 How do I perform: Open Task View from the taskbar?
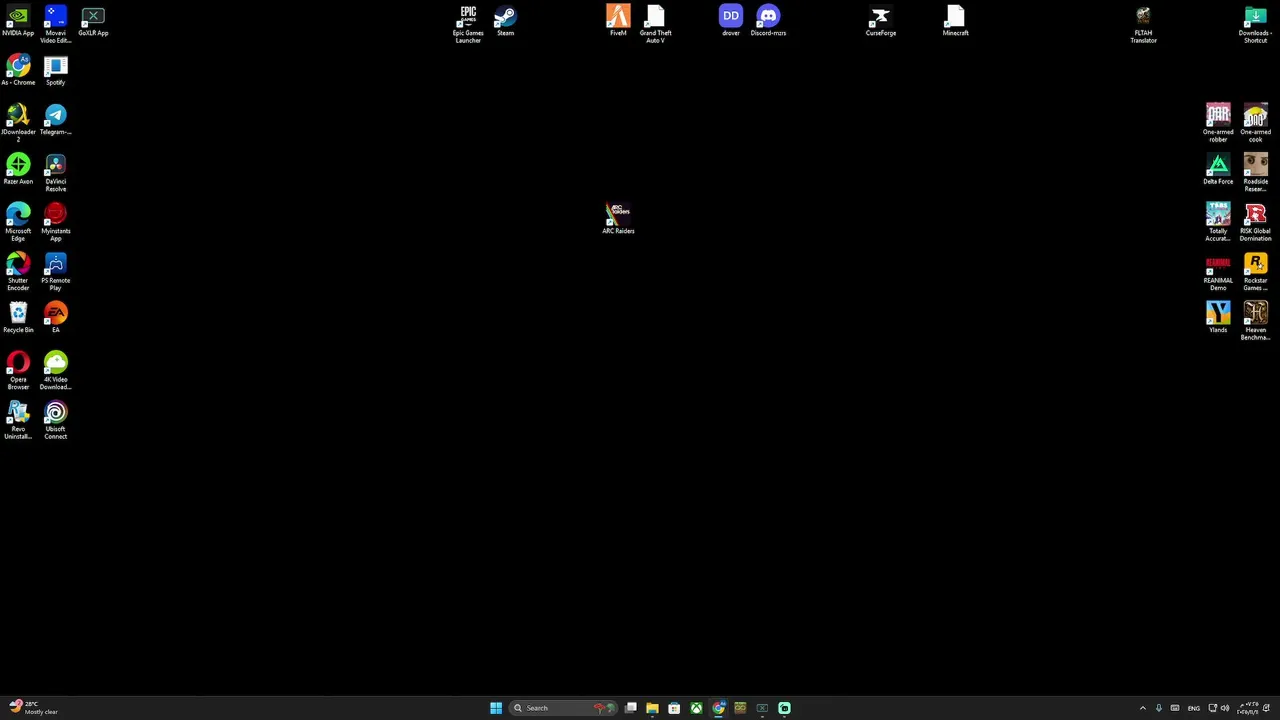631,708
